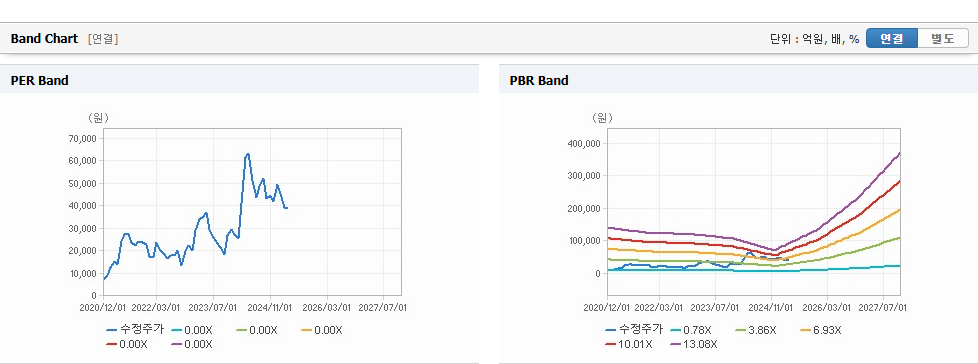Viewport: 978px width, 364px height.
Task: Toggle the 0.78X legend entry
Action: 691,330
